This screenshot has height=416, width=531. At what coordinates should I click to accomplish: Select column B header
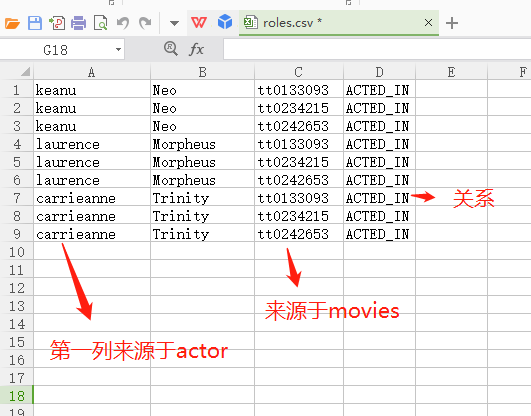202,72
